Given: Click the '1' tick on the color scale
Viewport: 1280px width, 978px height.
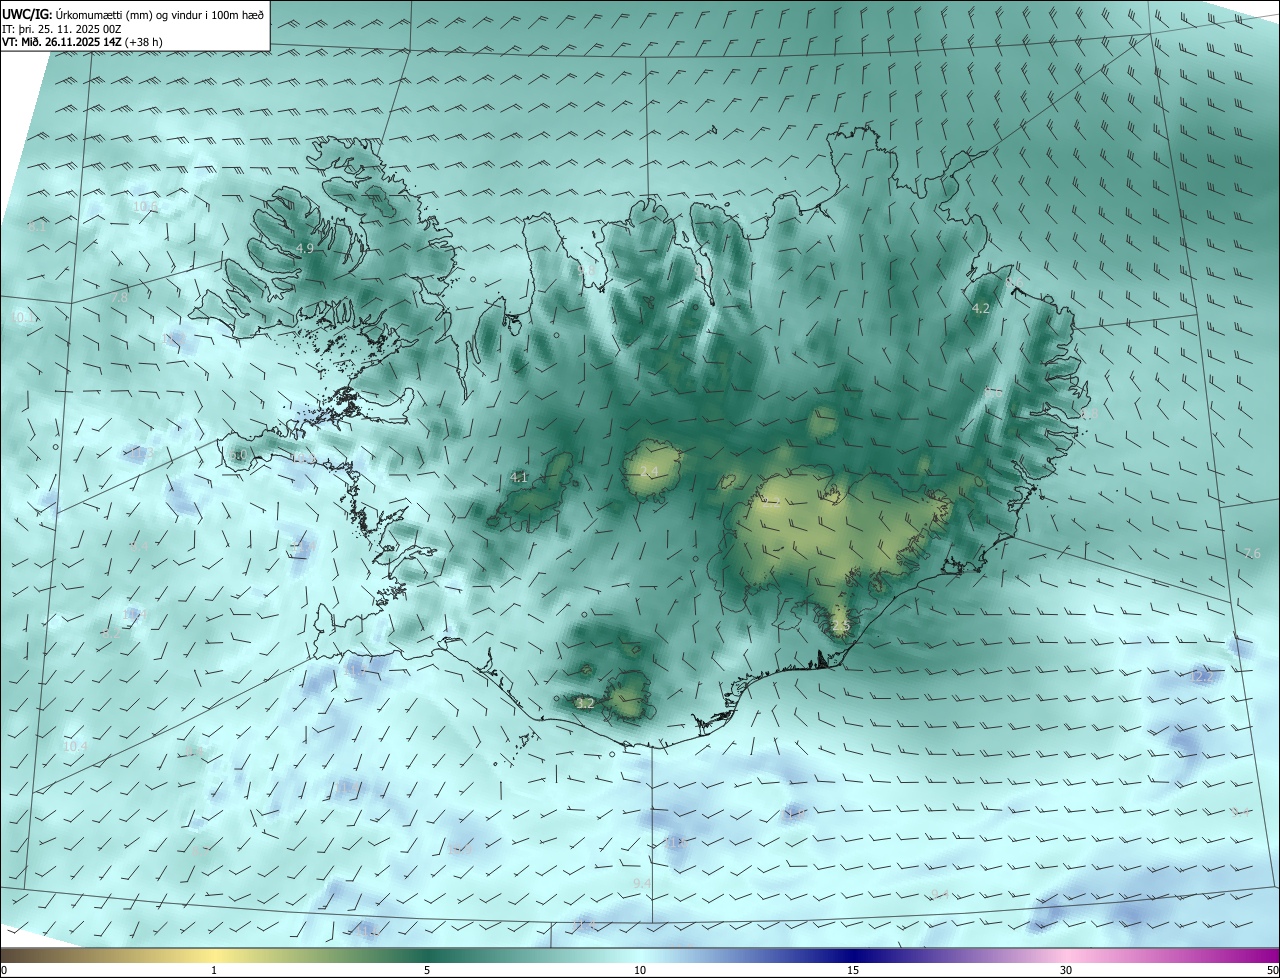Looking at the screenshot, I should coord(214,970).
